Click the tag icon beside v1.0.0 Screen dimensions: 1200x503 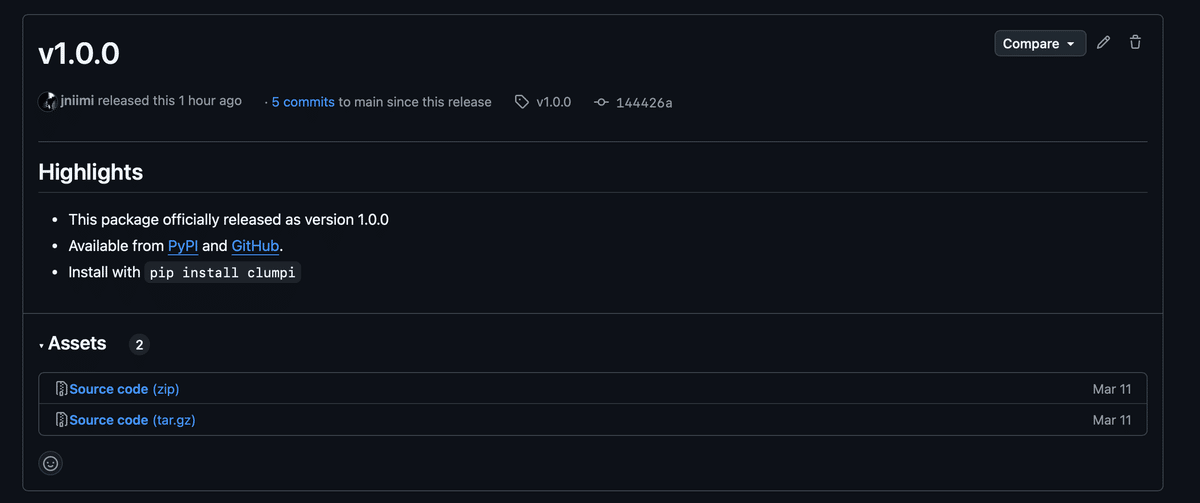(x=521, y=102)
